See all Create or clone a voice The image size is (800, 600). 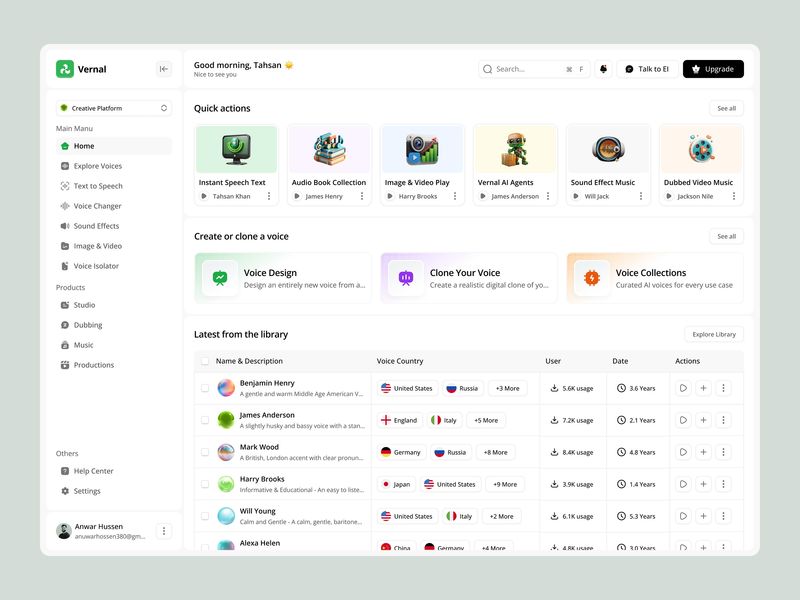click(x=727, y=236)
